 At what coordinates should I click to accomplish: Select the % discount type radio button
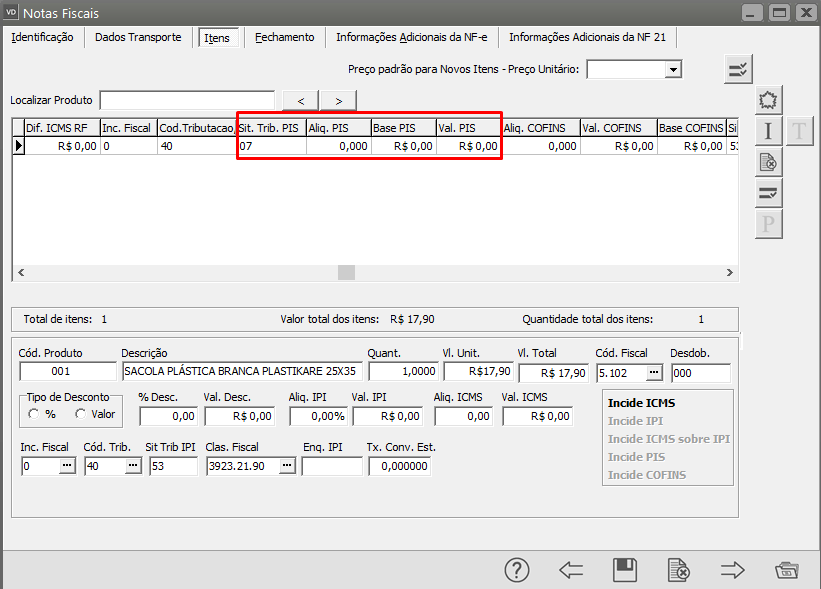(35, 414)
